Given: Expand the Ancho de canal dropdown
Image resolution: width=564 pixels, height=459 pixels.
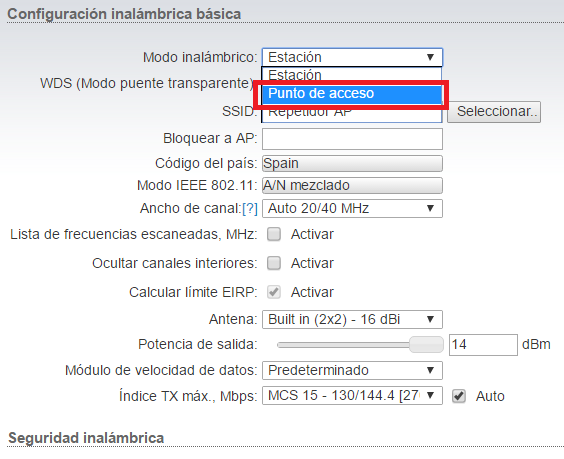Looking at the screenshot, I should 352,208.
